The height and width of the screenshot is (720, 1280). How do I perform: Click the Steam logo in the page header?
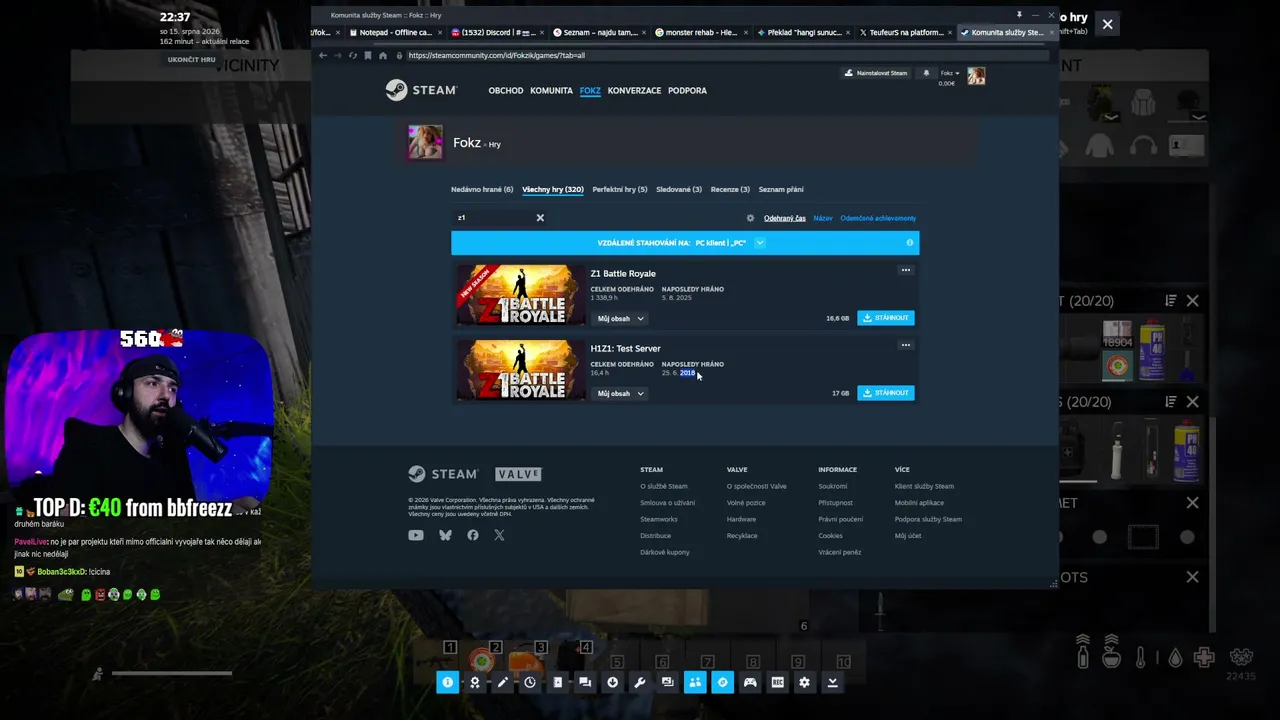coord(421,90)
